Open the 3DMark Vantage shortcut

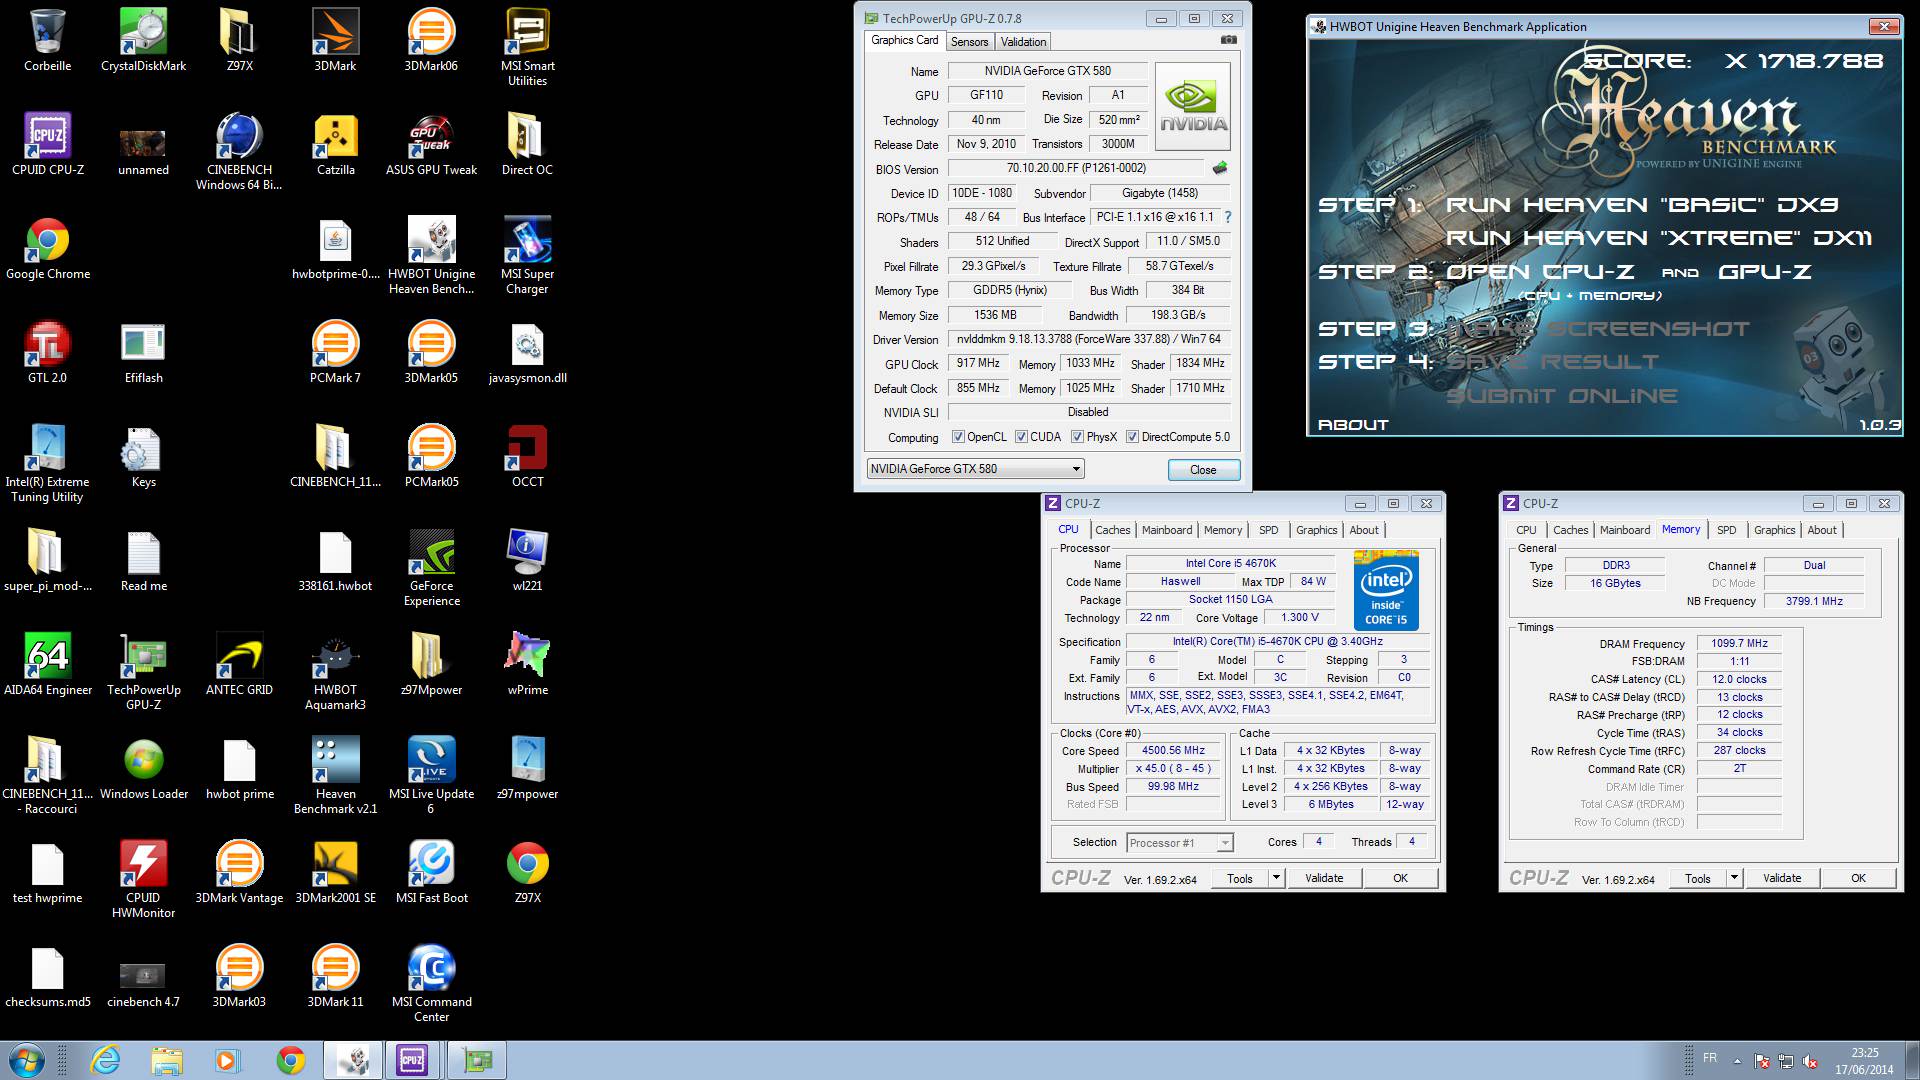coord(239,872)
